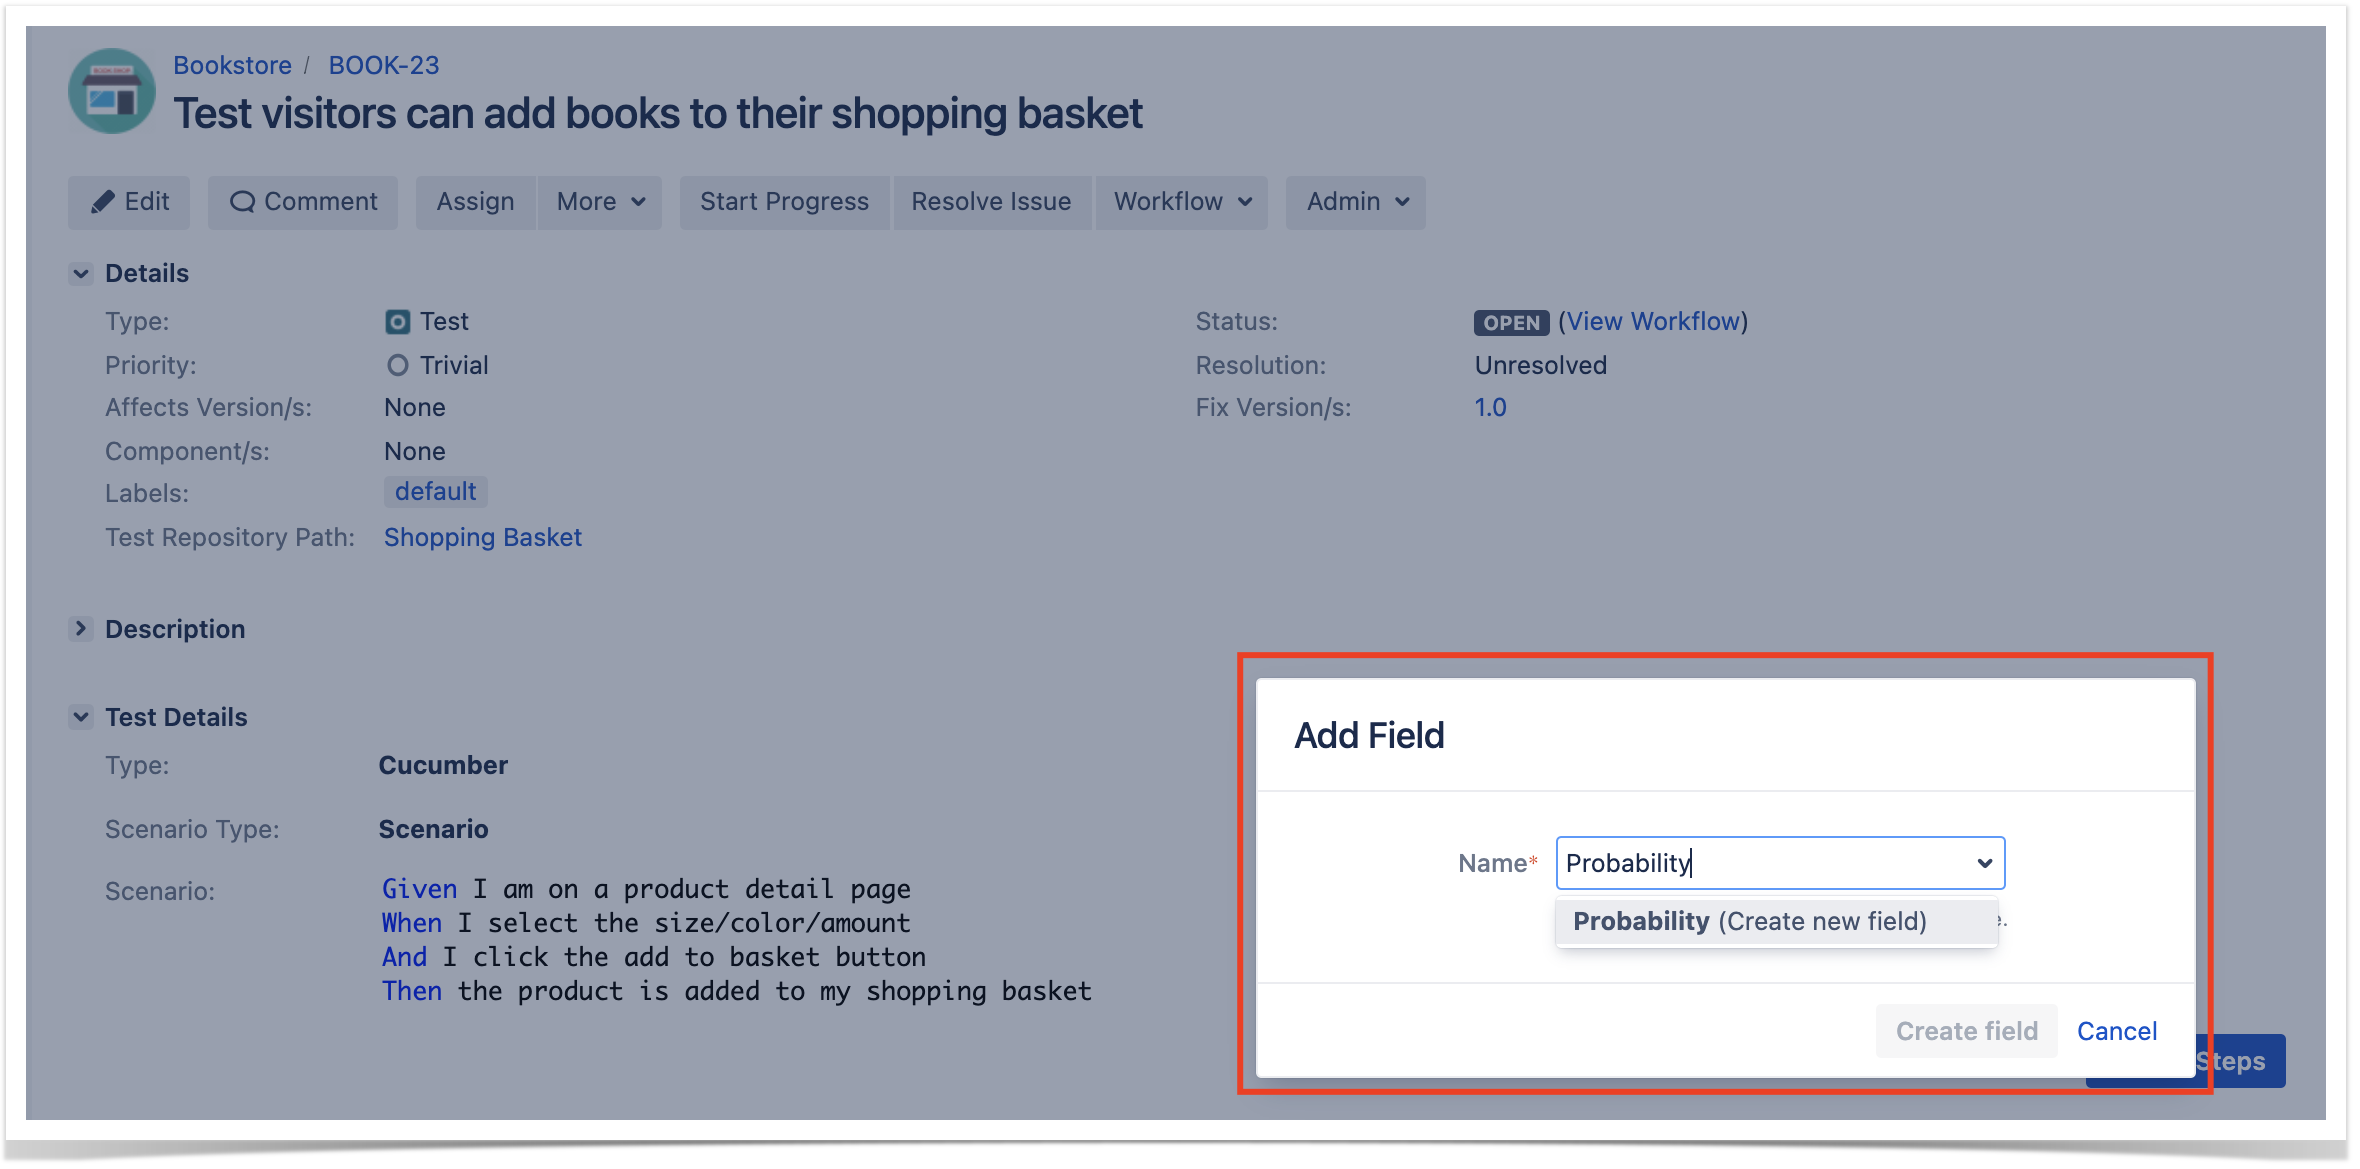This screenshot has width=2360, height=1169.
Task: Collapse the Test Details section chevron
Action: pos(81,717)
